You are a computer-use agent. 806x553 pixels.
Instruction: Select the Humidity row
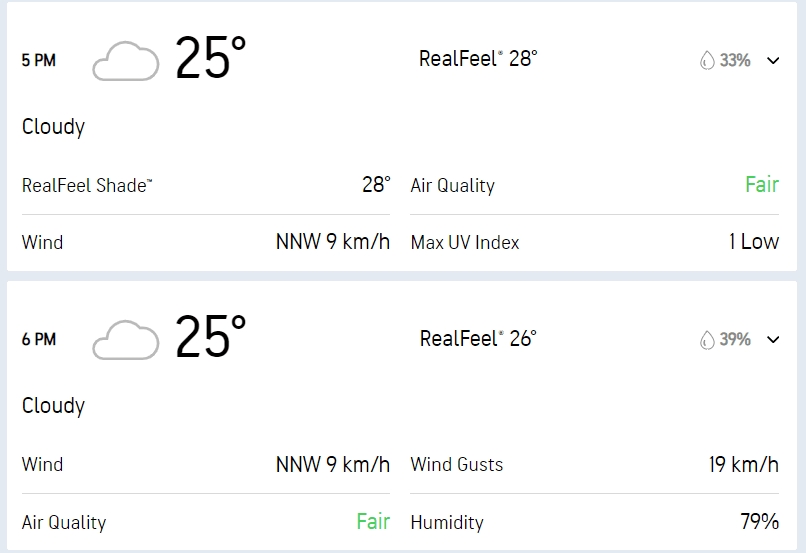tap(594, 522)
